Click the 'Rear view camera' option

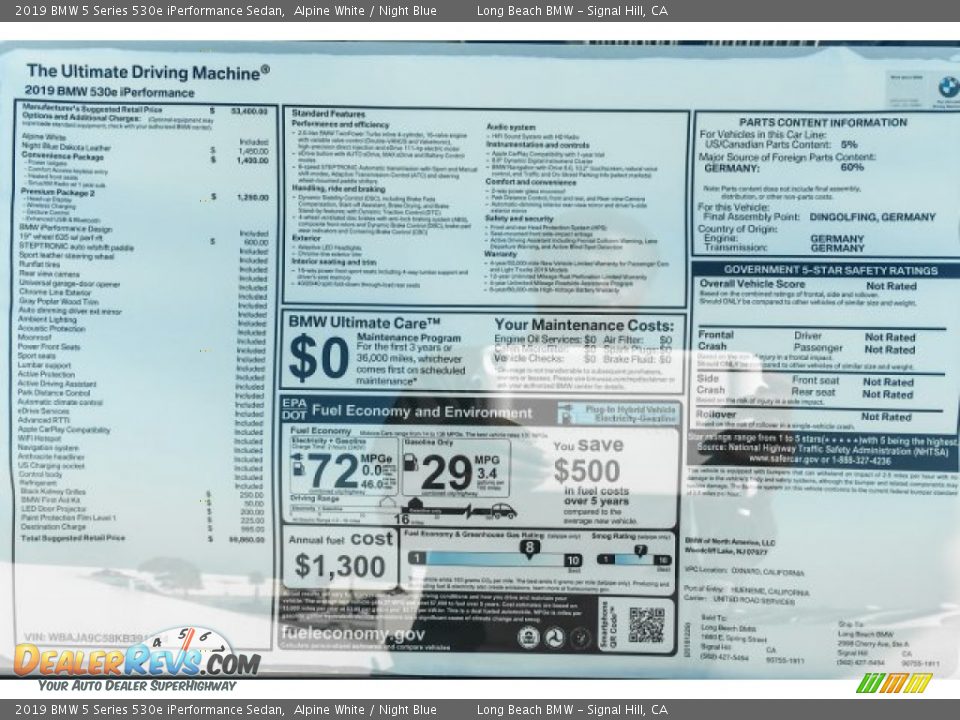49,274
